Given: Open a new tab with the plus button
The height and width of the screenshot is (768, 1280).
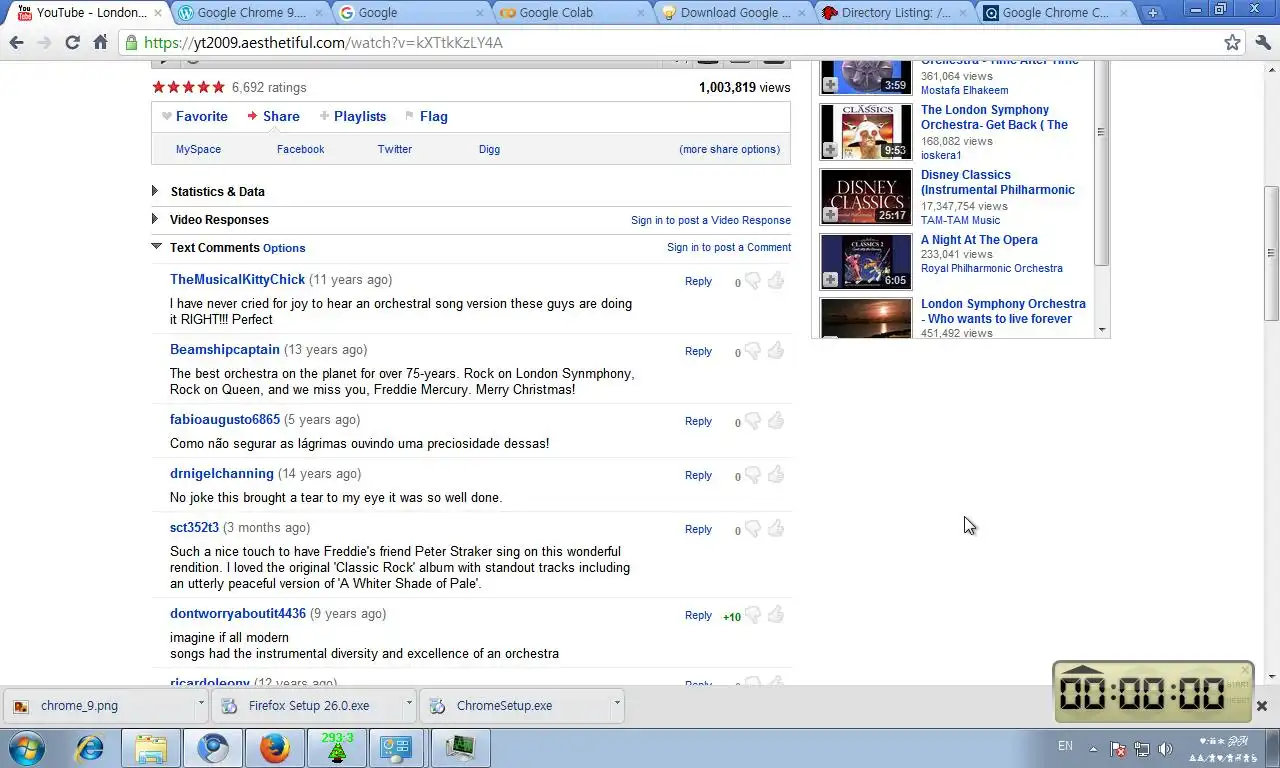Looking at the screenshot, I should pos(1152,13).
